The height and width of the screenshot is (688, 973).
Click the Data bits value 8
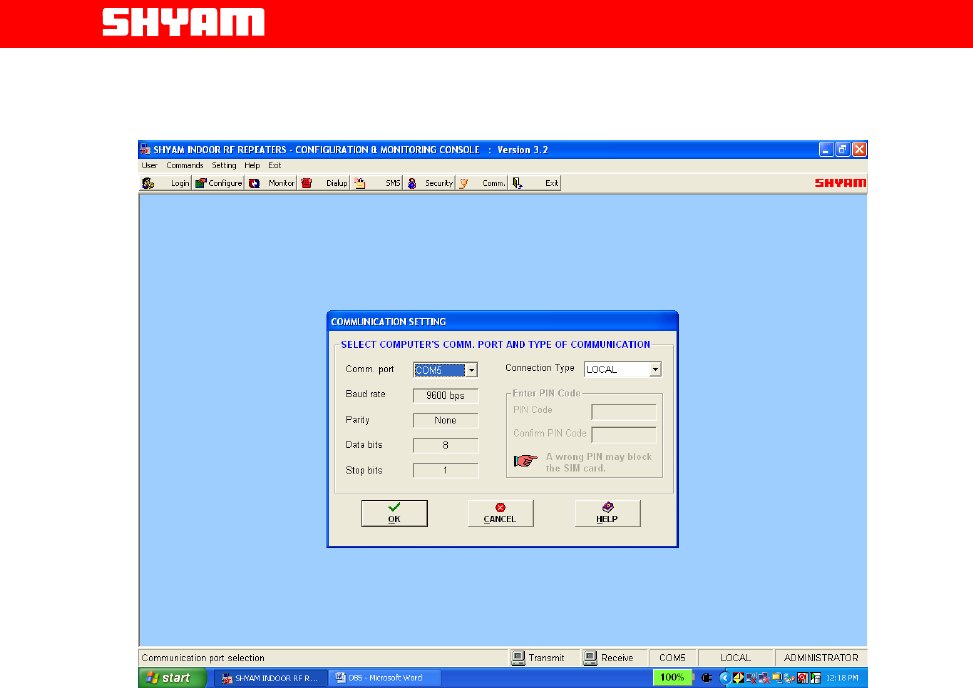tap(446, 445)
